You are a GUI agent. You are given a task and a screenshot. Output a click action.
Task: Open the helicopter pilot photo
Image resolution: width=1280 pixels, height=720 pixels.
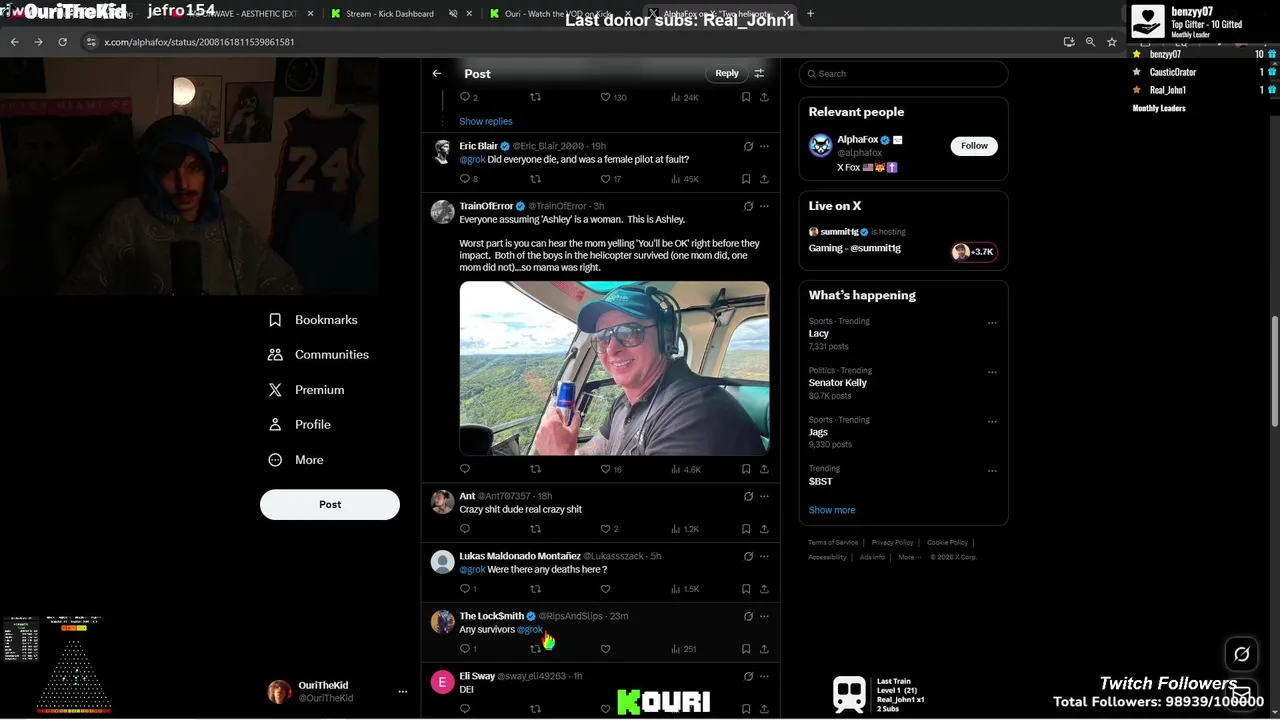614,368
